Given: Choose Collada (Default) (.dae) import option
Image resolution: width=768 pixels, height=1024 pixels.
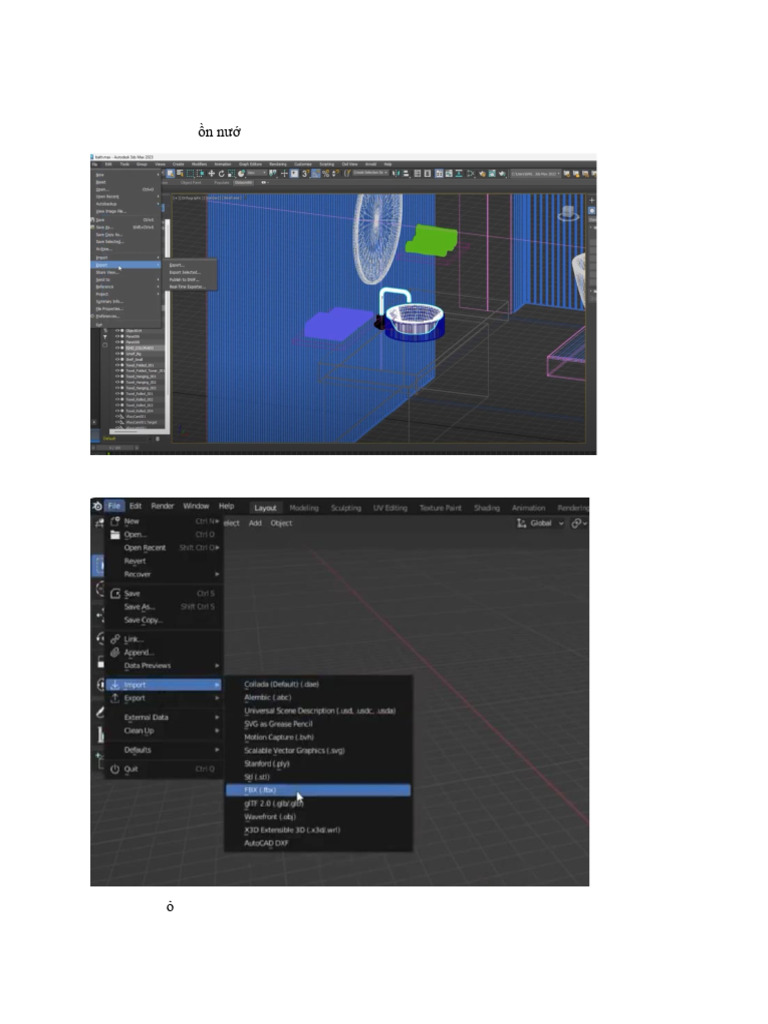Looking at the screenshot, I should (318, 684).
